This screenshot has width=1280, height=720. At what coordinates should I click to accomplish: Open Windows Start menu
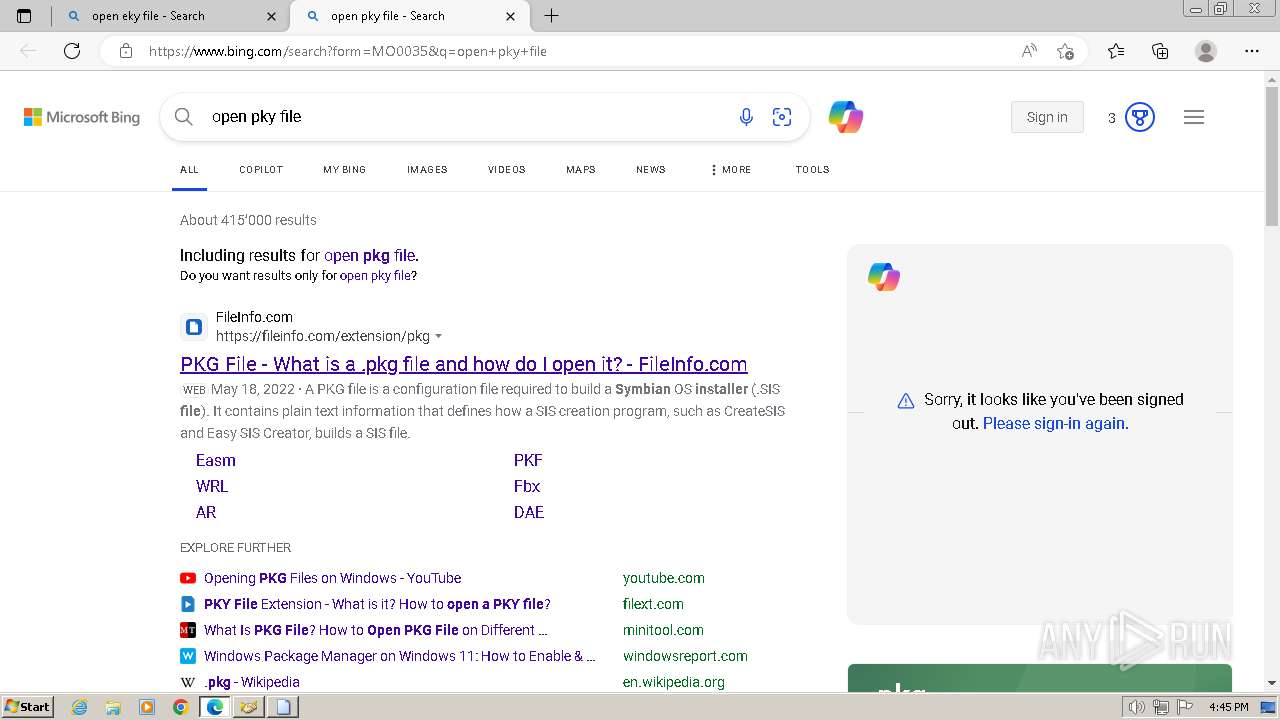[x=27, y=707]
